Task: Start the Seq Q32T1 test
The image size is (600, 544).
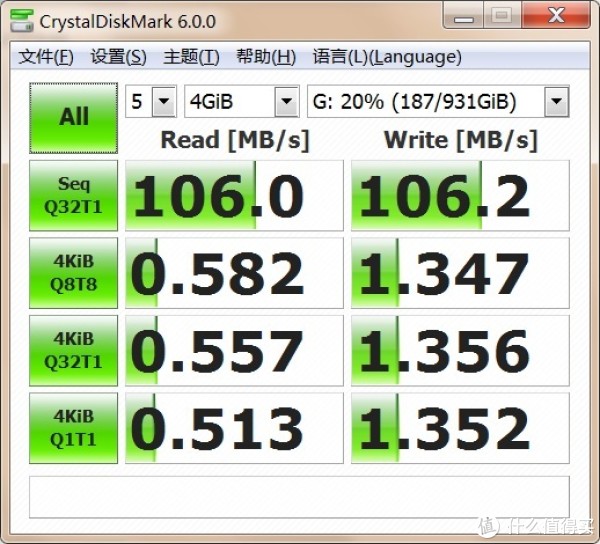Action: 73,195
